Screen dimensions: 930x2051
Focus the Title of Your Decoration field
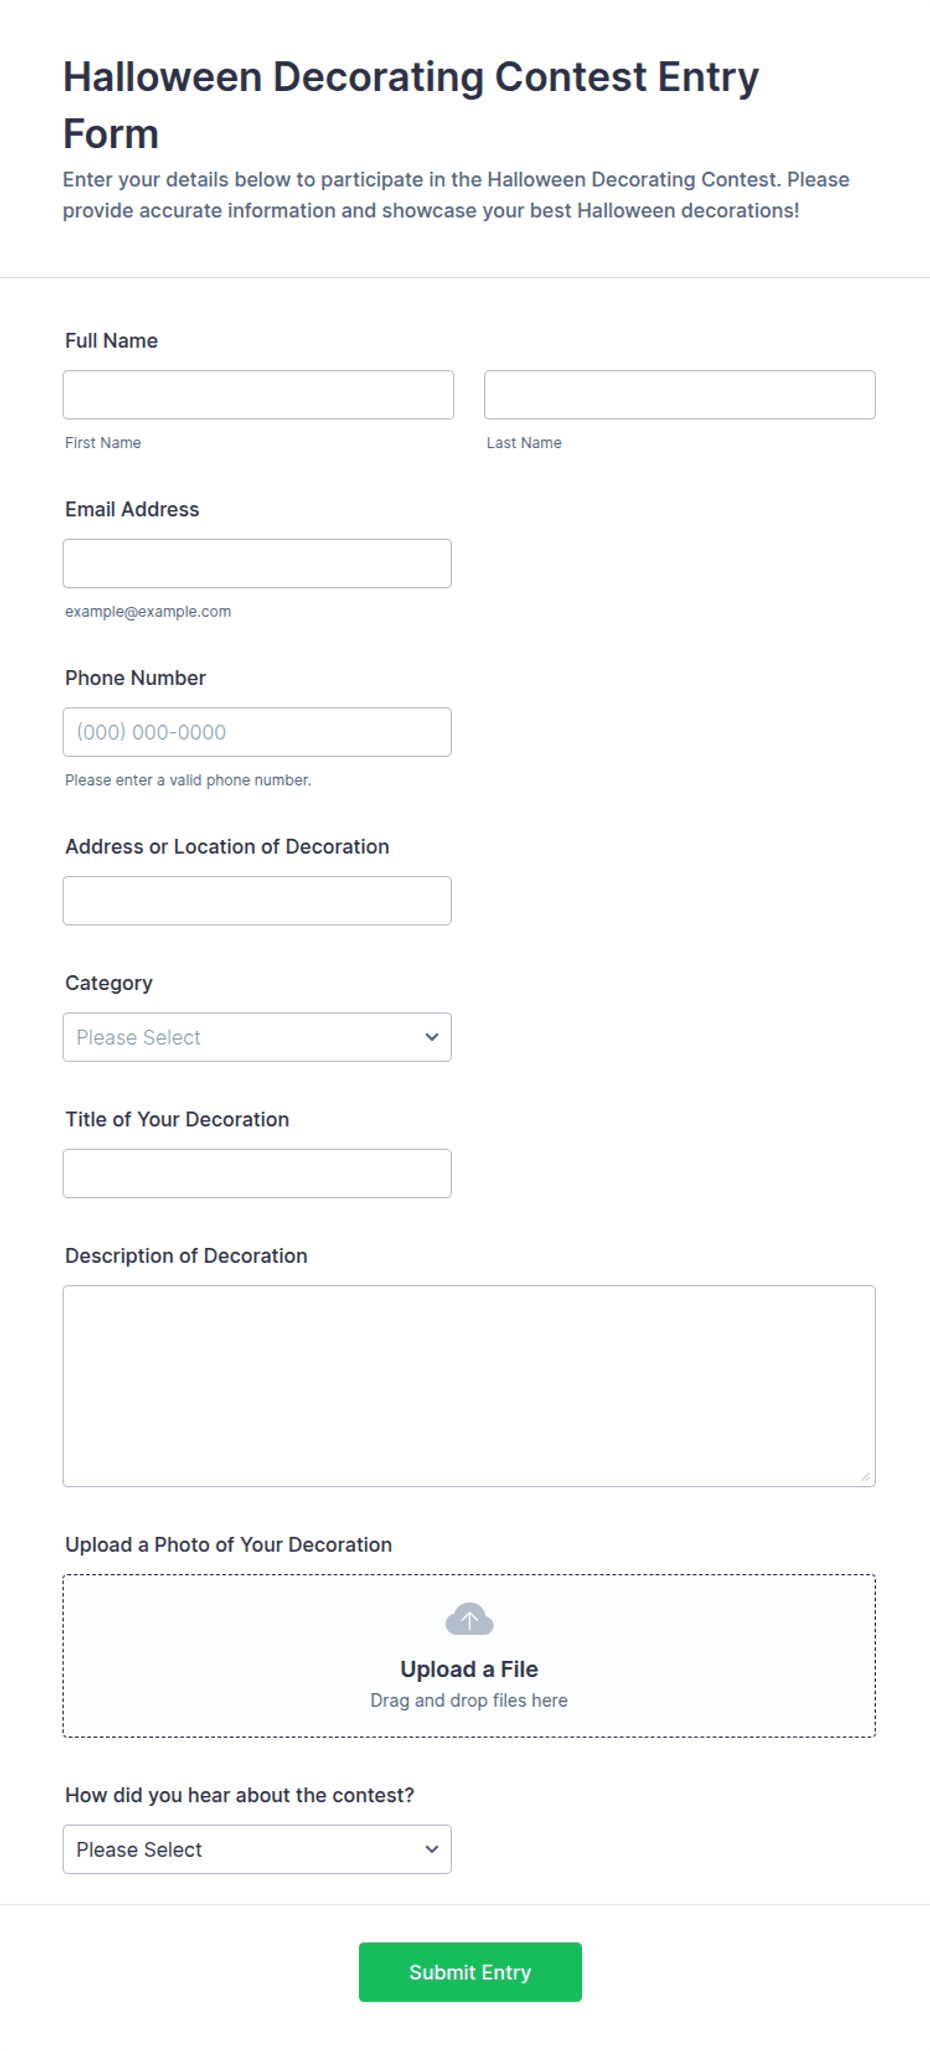(x=257, y=1173)
